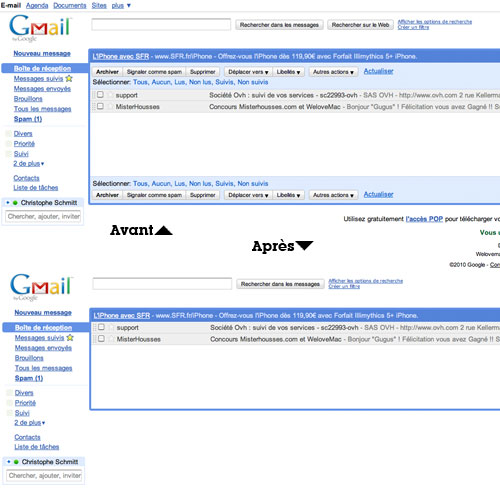The image size is (500, 492).
Task: Open 'Déplacer vers' dropdown in the upper Avant toolbar
Action: pos(248,72)
